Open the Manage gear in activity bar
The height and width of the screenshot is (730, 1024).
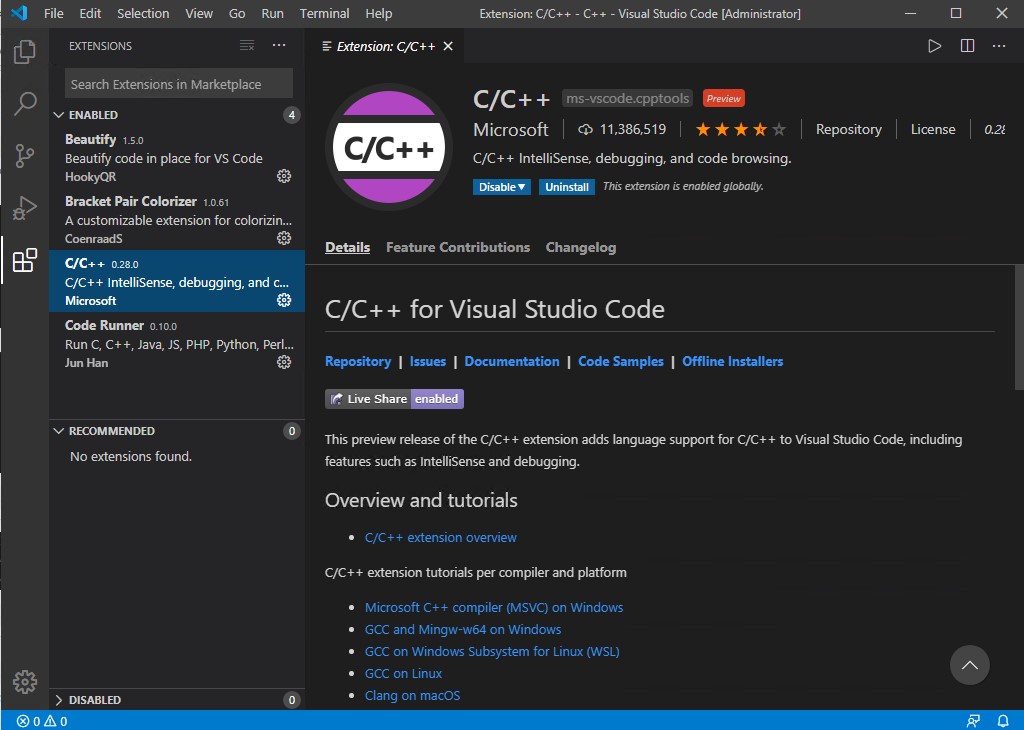tap(25, 682)
